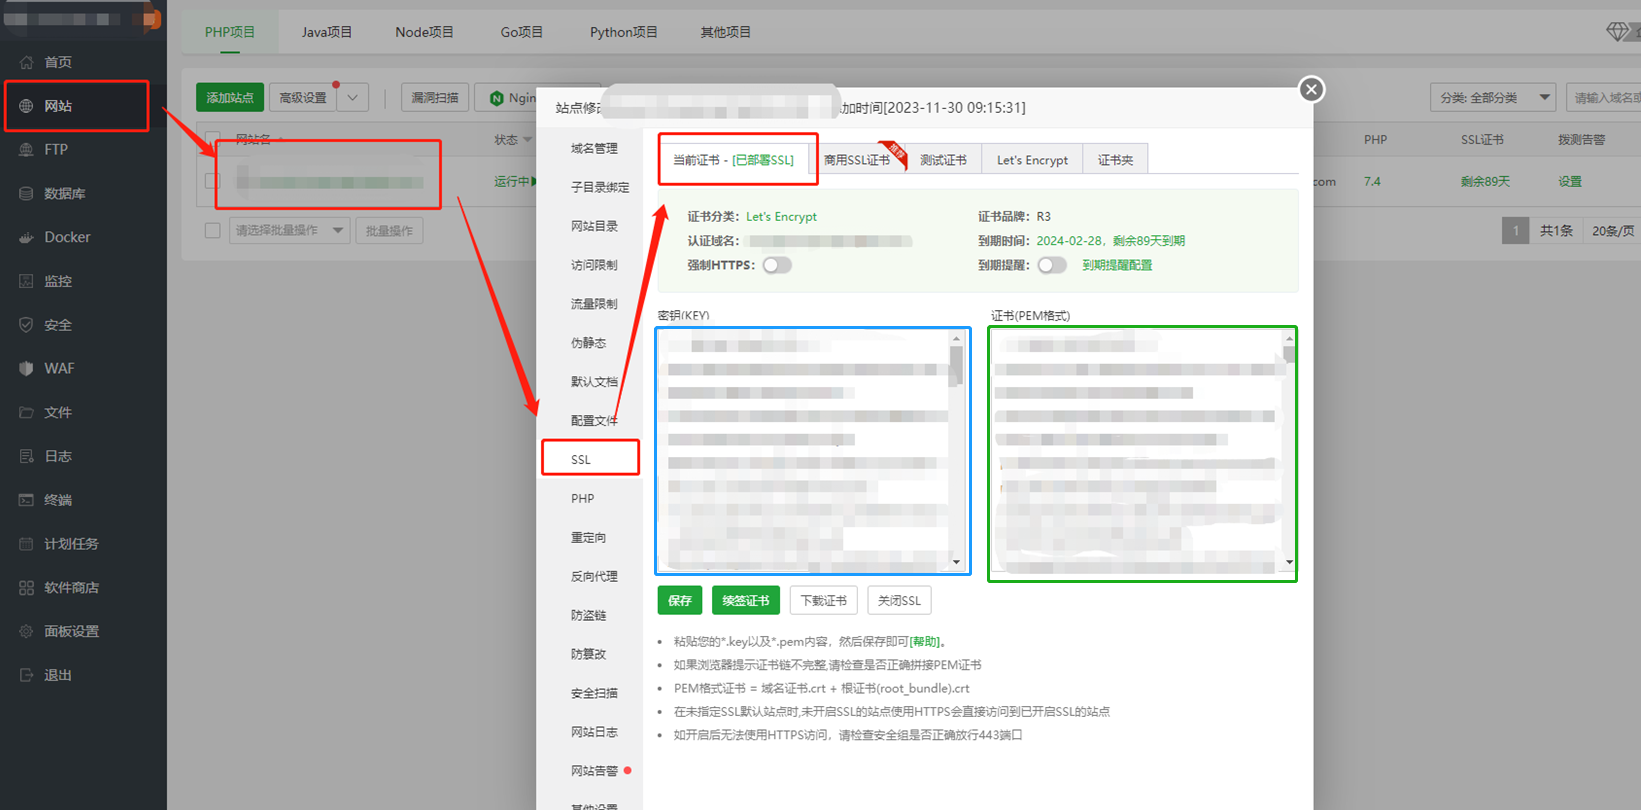Enable the force HTTPS toggle
This screenshot has height=810, width=1641.
pos(777,265)
